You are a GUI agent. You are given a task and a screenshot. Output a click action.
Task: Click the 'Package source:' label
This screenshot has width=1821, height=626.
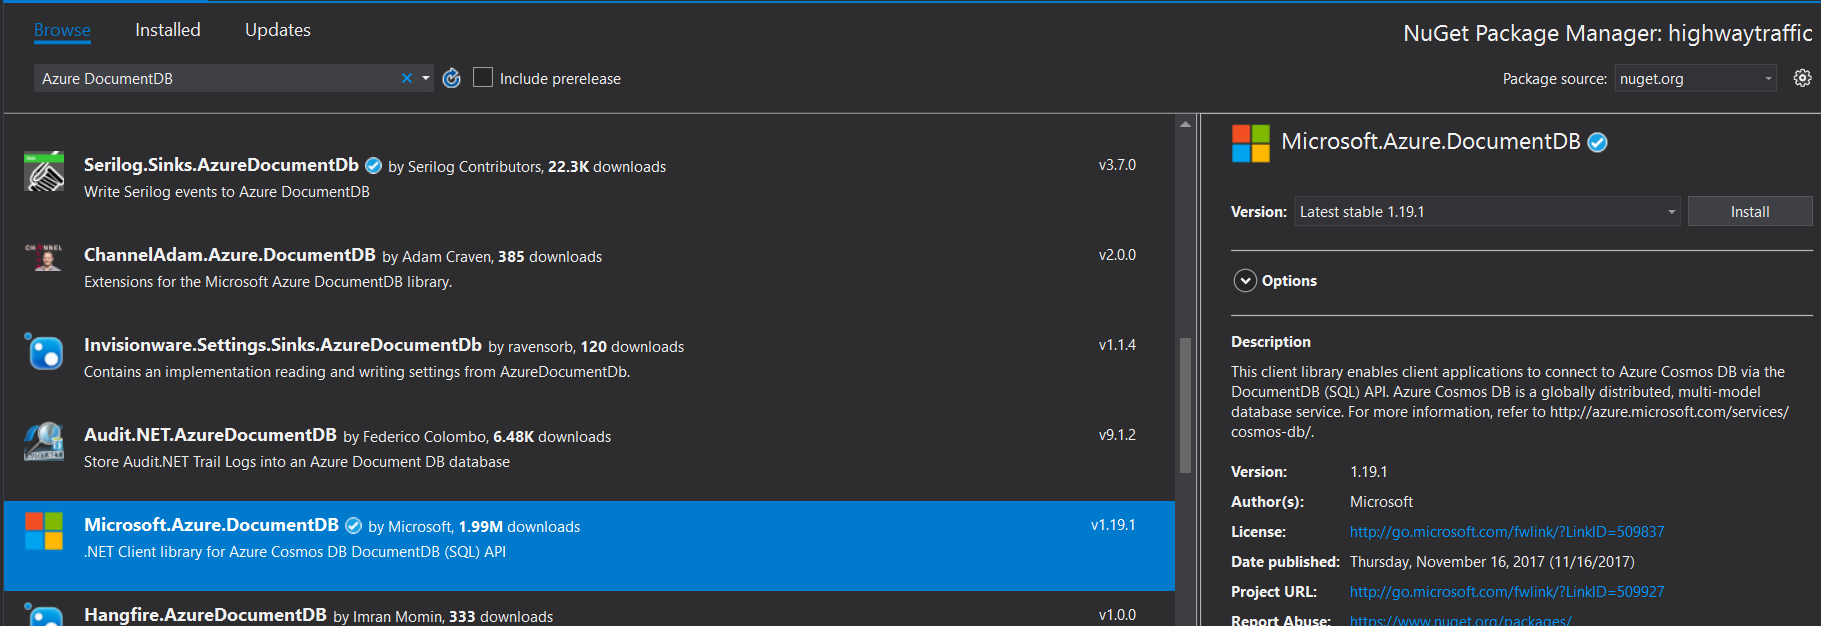[x=1555, y=79]
